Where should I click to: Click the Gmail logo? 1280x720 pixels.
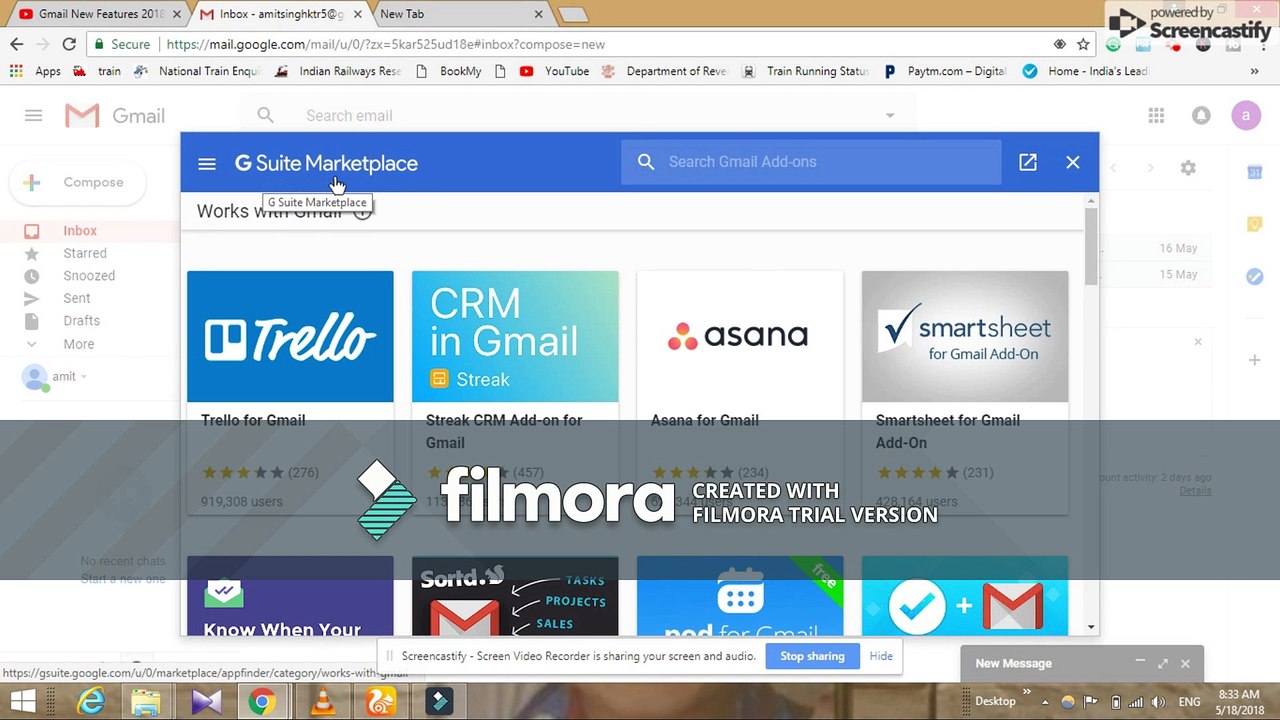(x=115, y=116)
